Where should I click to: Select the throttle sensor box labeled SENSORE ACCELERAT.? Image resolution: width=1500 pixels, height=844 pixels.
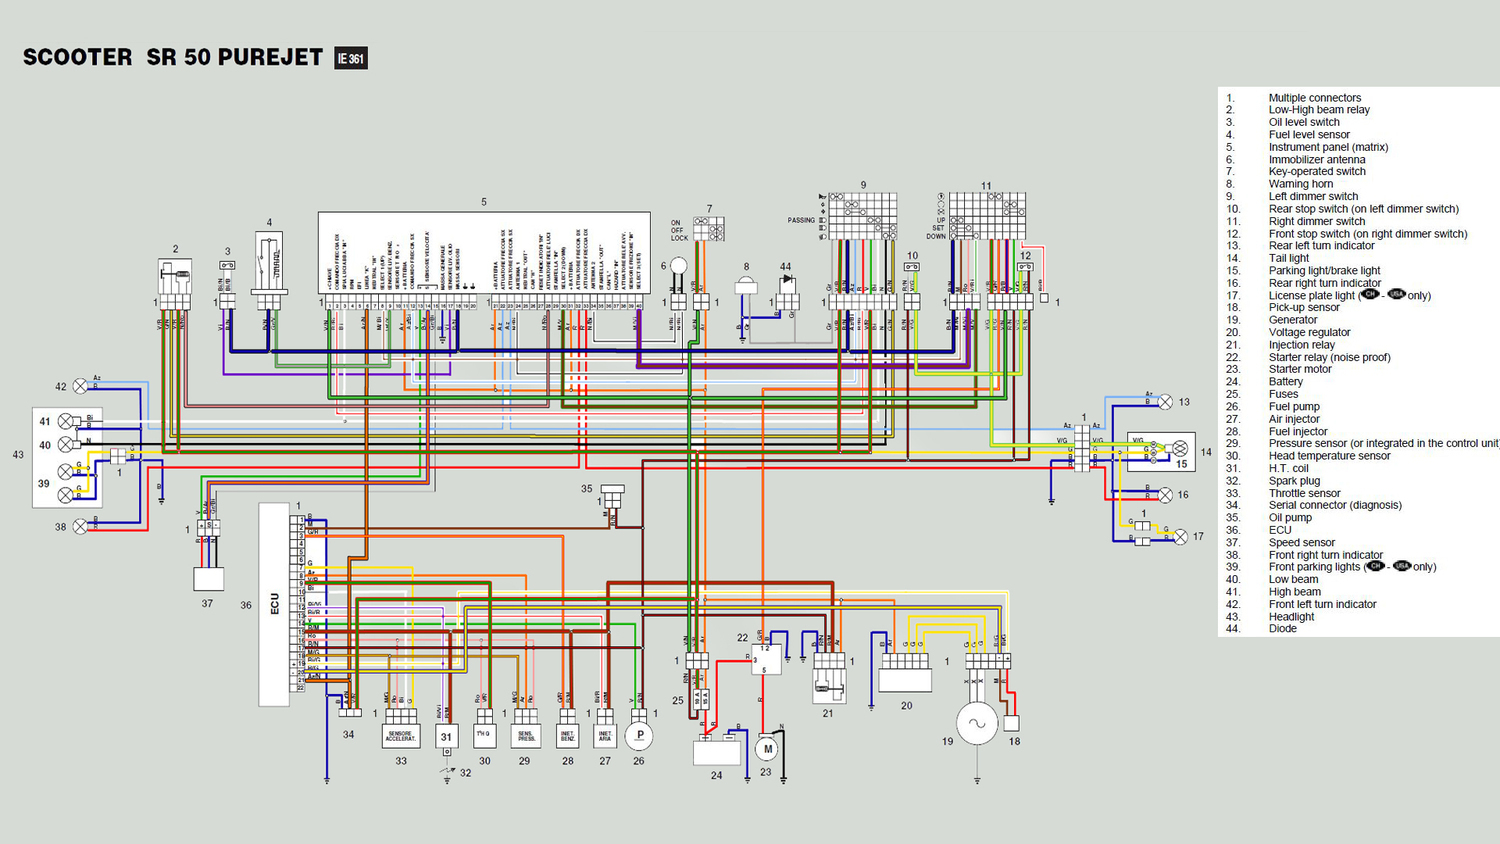(400, 736)
